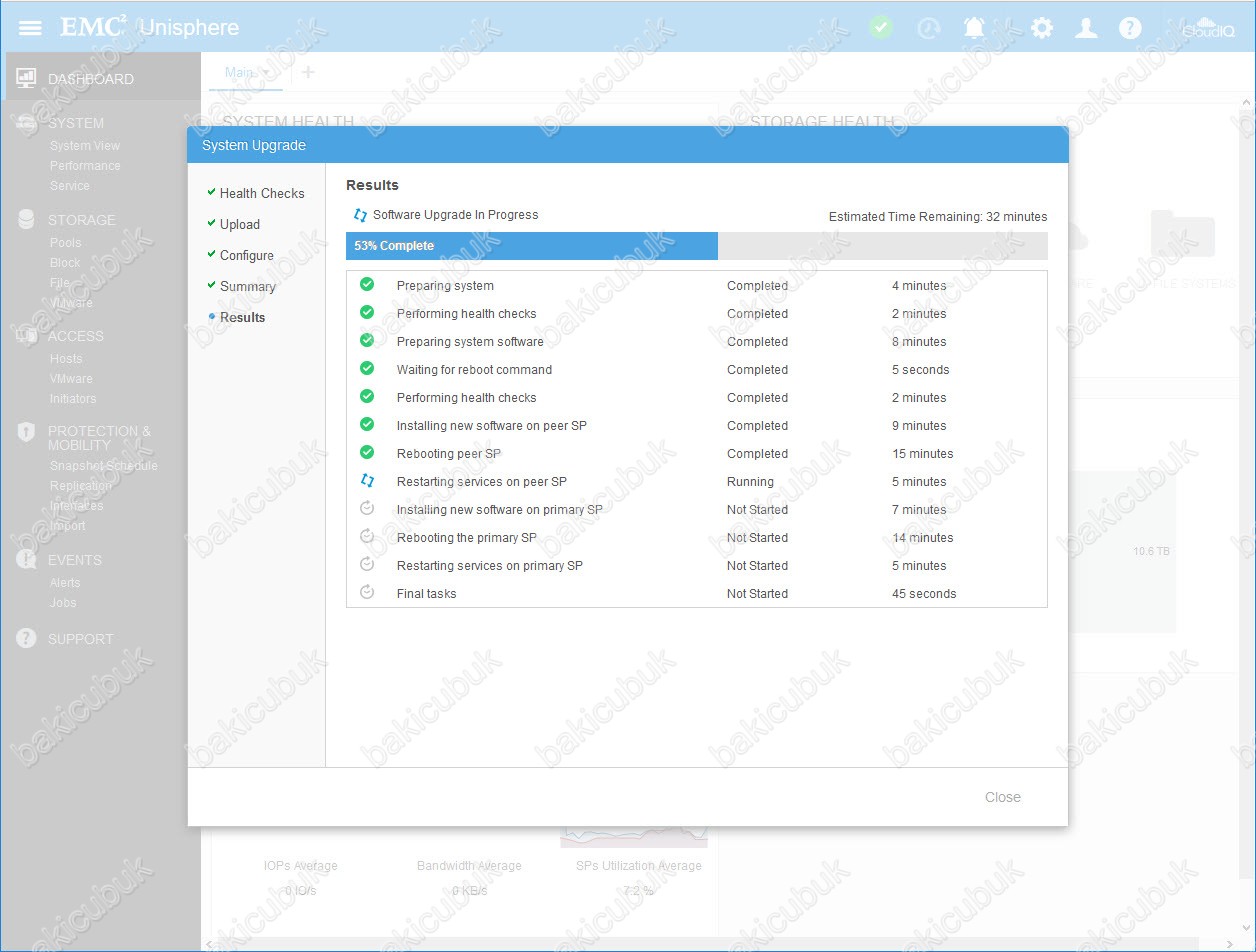The image size is (1256, 952).
Task: Open Pools under Storage
Action: click(66, 243)
